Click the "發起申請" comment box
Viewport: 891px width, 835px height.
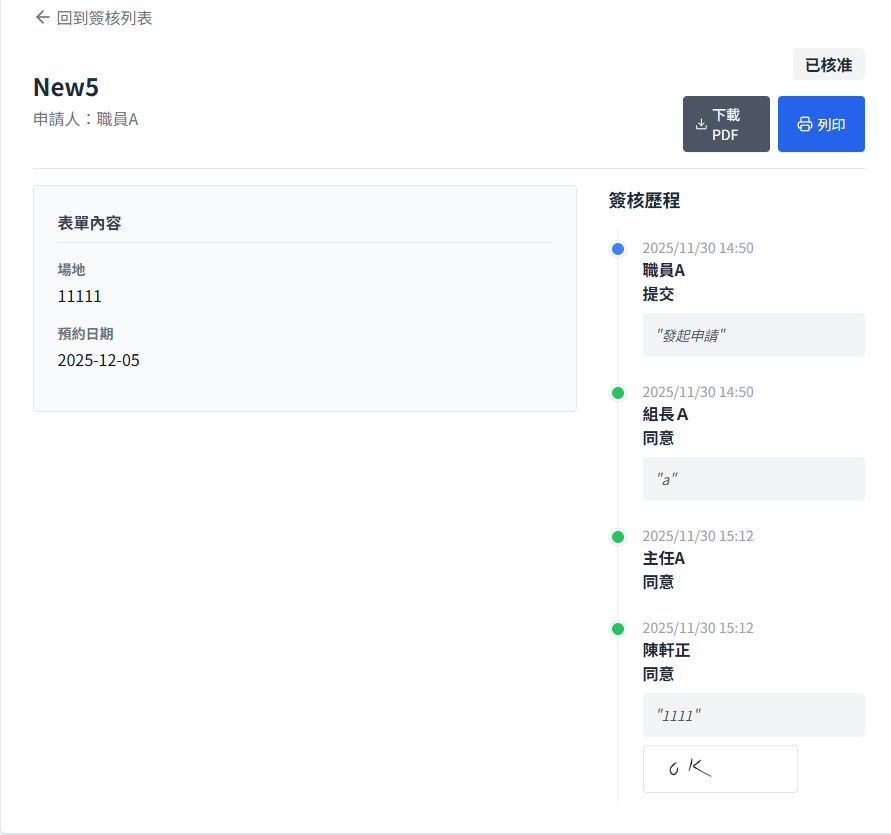[753, 335]
